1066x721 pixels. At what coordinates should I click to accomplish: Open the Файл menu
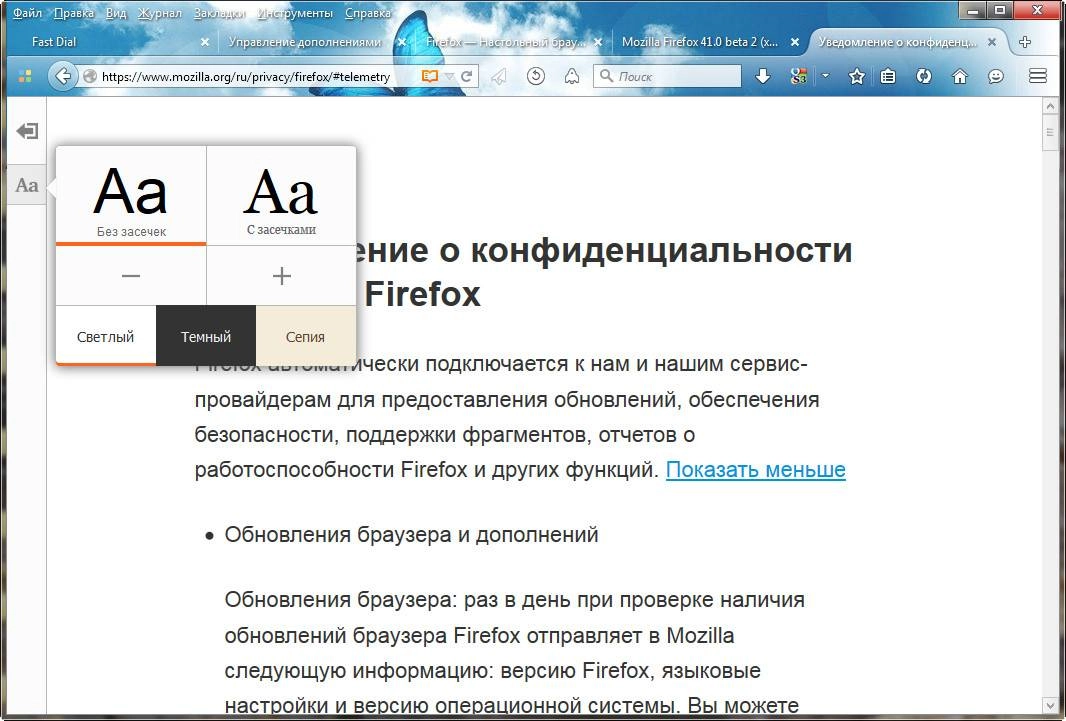coord(27,13)
